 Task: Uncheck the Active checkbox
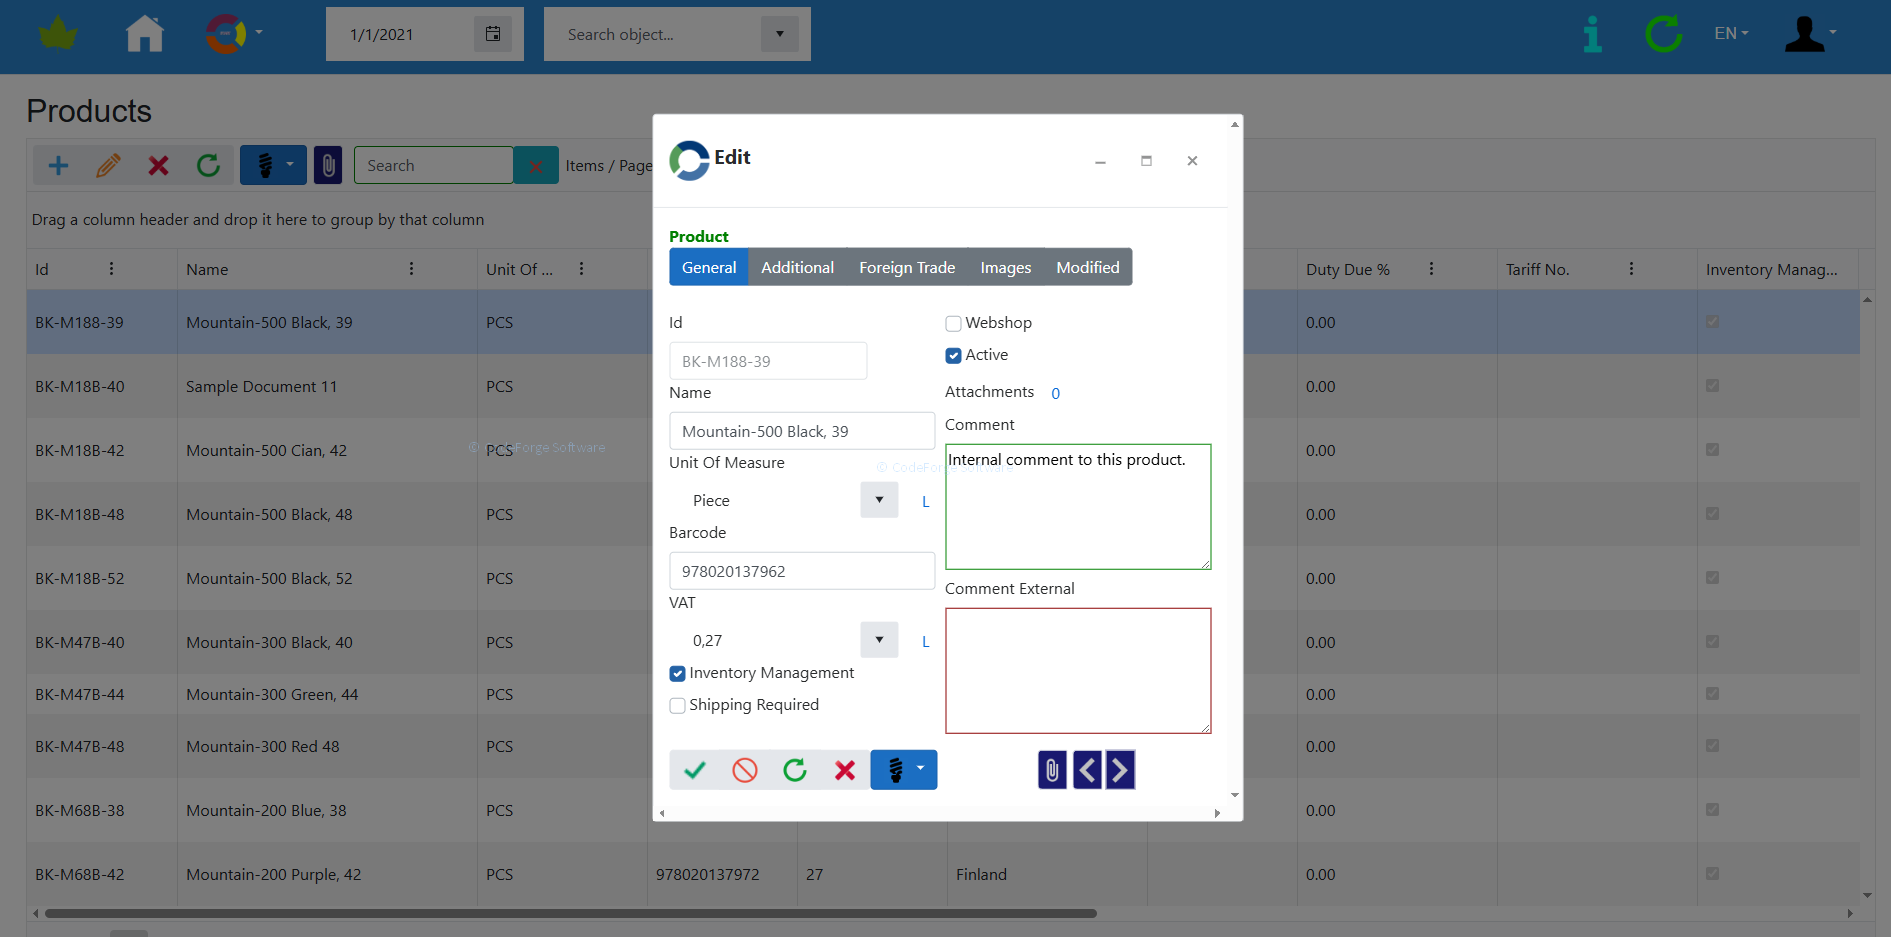954,355
